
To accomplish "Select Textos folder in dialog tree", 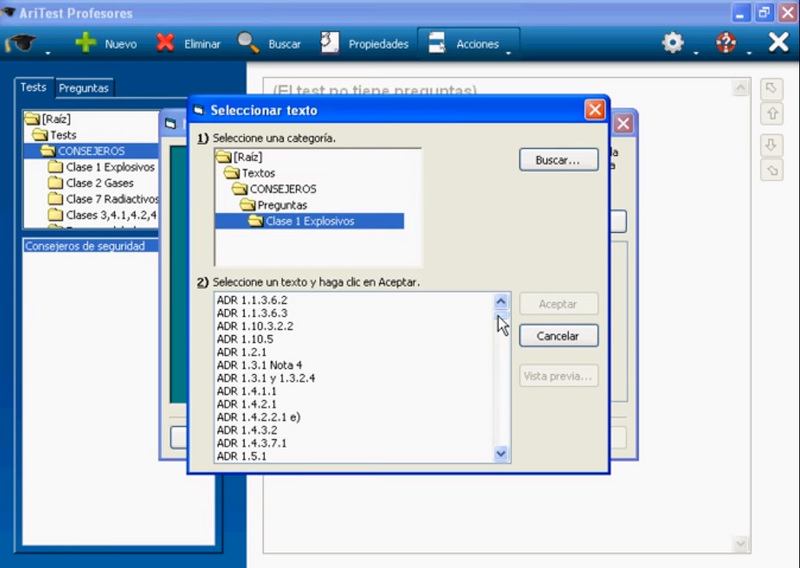I will coord(250,173).
